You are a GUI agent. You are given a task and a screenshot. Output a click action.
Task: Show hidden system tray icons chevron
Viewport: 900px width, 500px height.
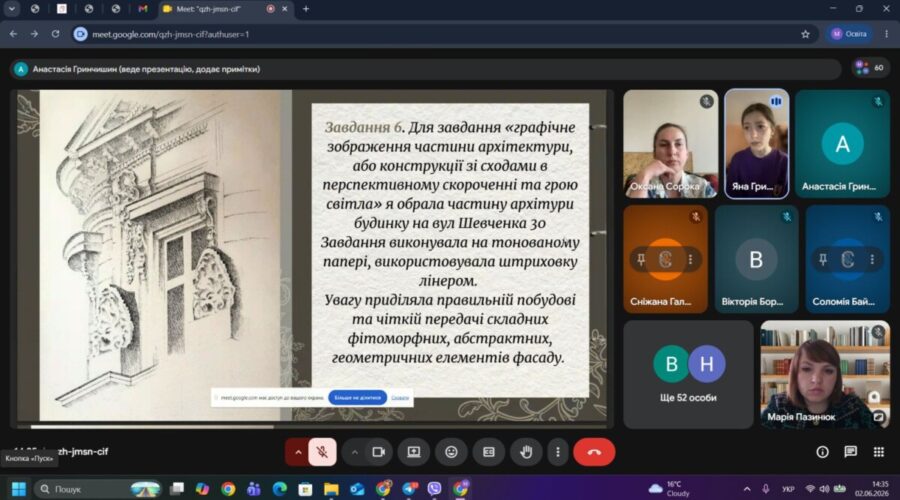click(747, 489)
